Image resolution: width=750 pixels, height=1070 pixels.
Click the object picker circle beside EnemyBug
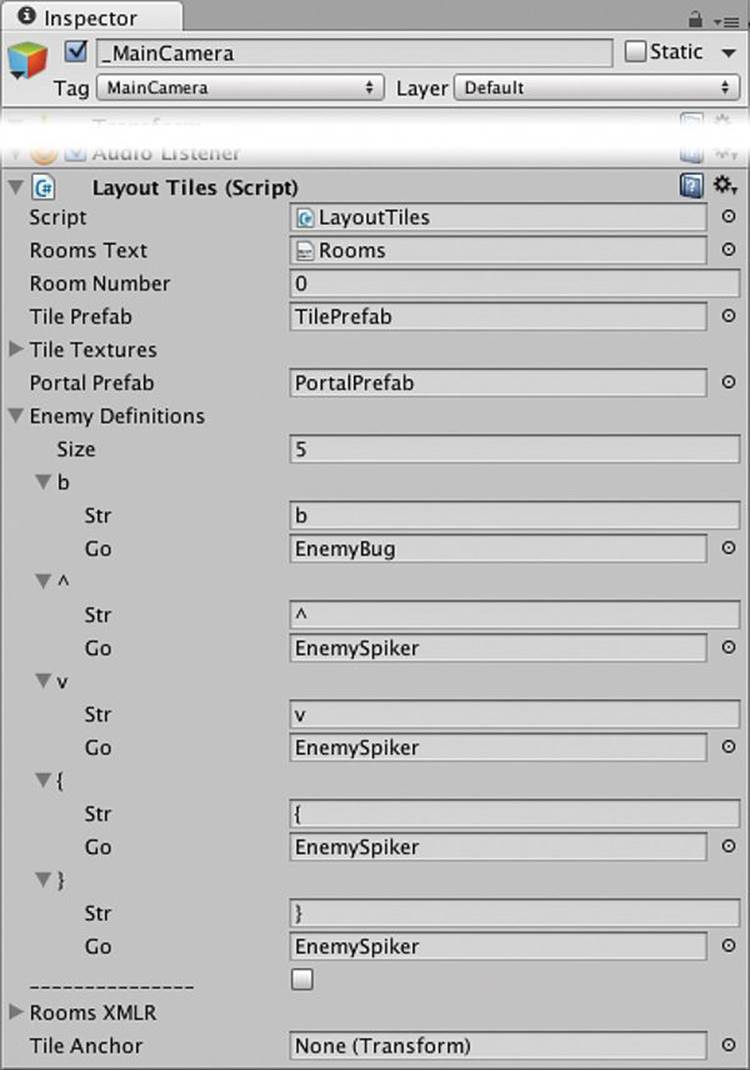(x=728, y=548)
